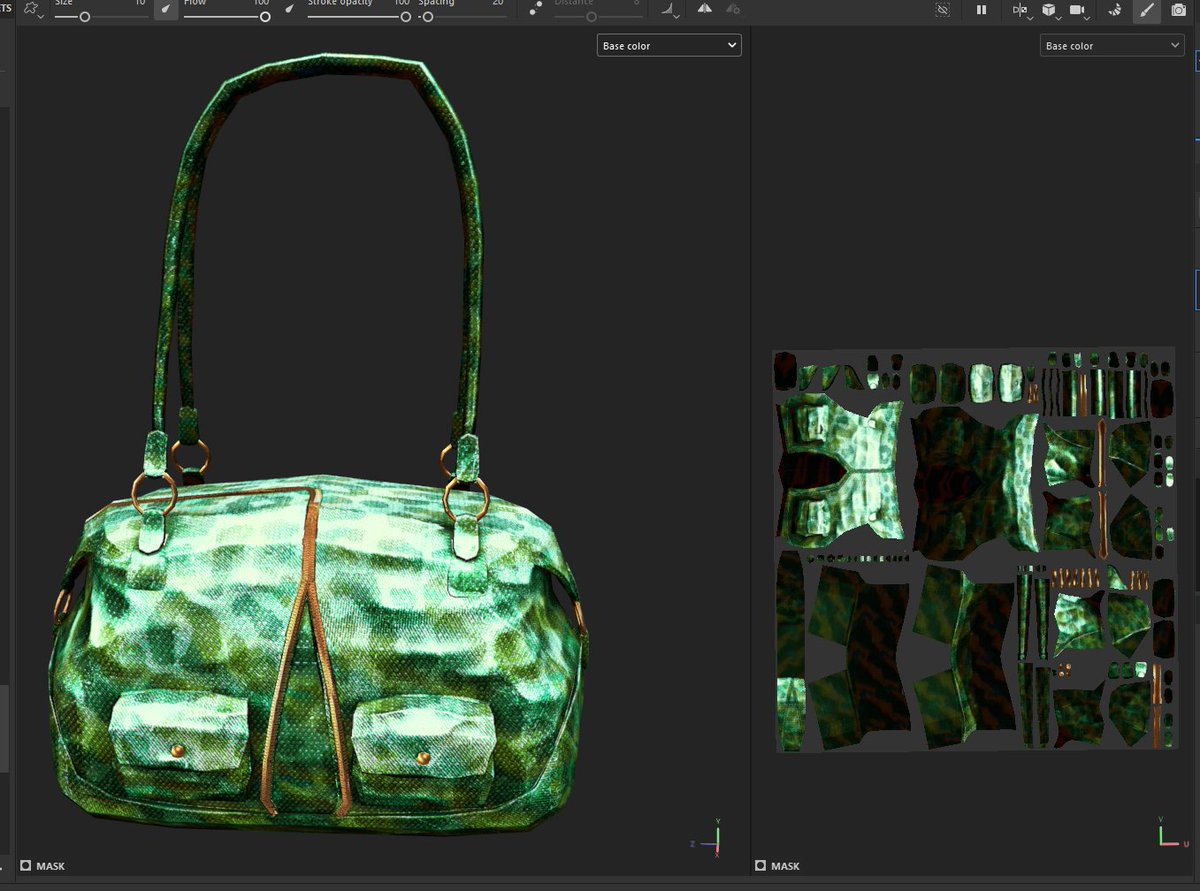Open the camera selection dropdown
Screen dimensions: 1200x891
pyautogui.click(x=1079, y=10)
